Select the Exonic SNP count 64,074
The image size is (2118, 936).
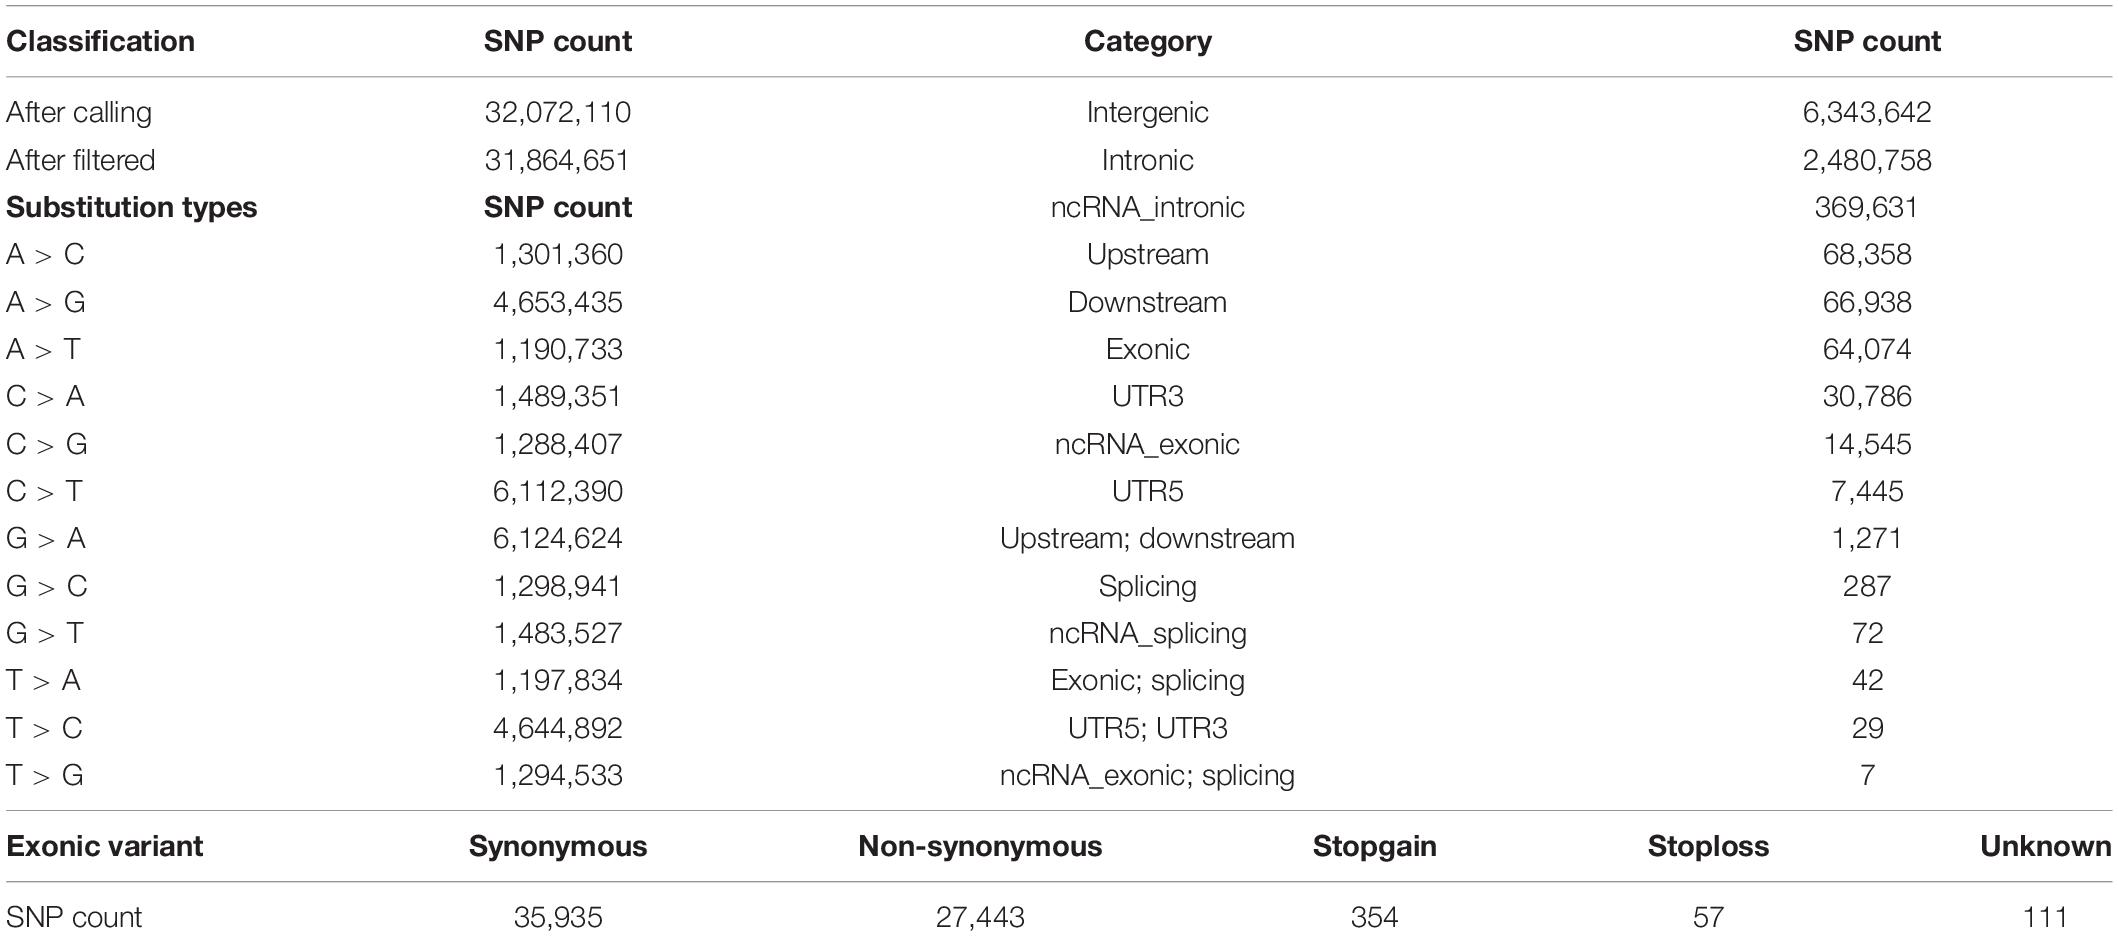[1867, 349]
